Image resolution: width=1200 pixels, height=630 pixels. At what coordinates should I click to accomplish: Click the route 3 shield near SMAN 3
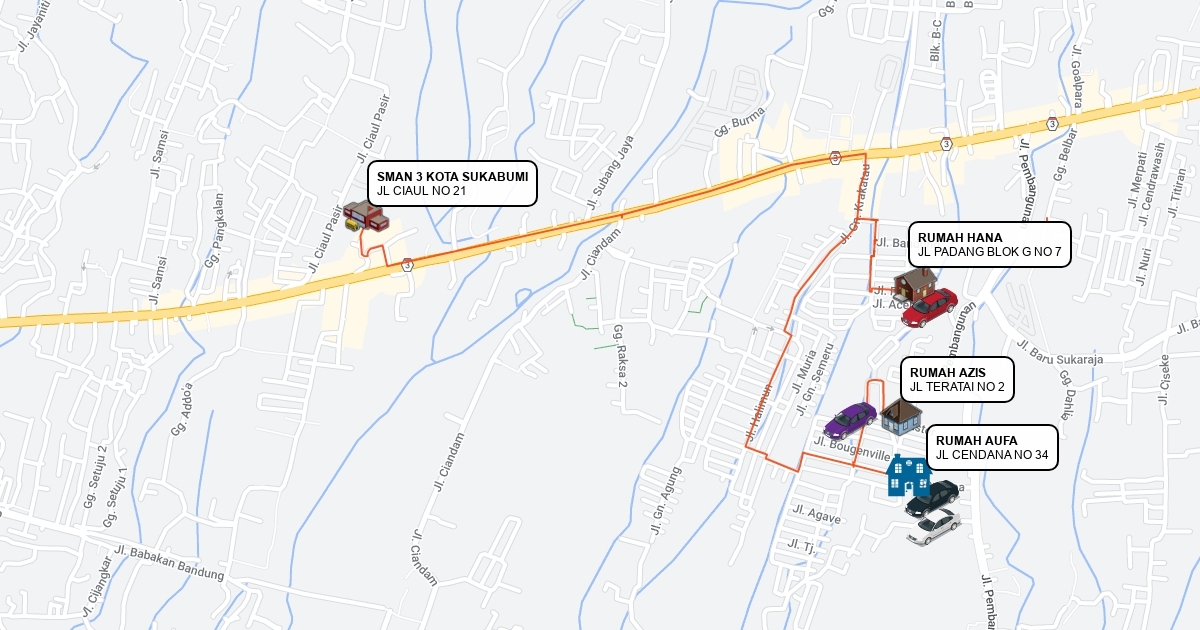pos(407,265)
